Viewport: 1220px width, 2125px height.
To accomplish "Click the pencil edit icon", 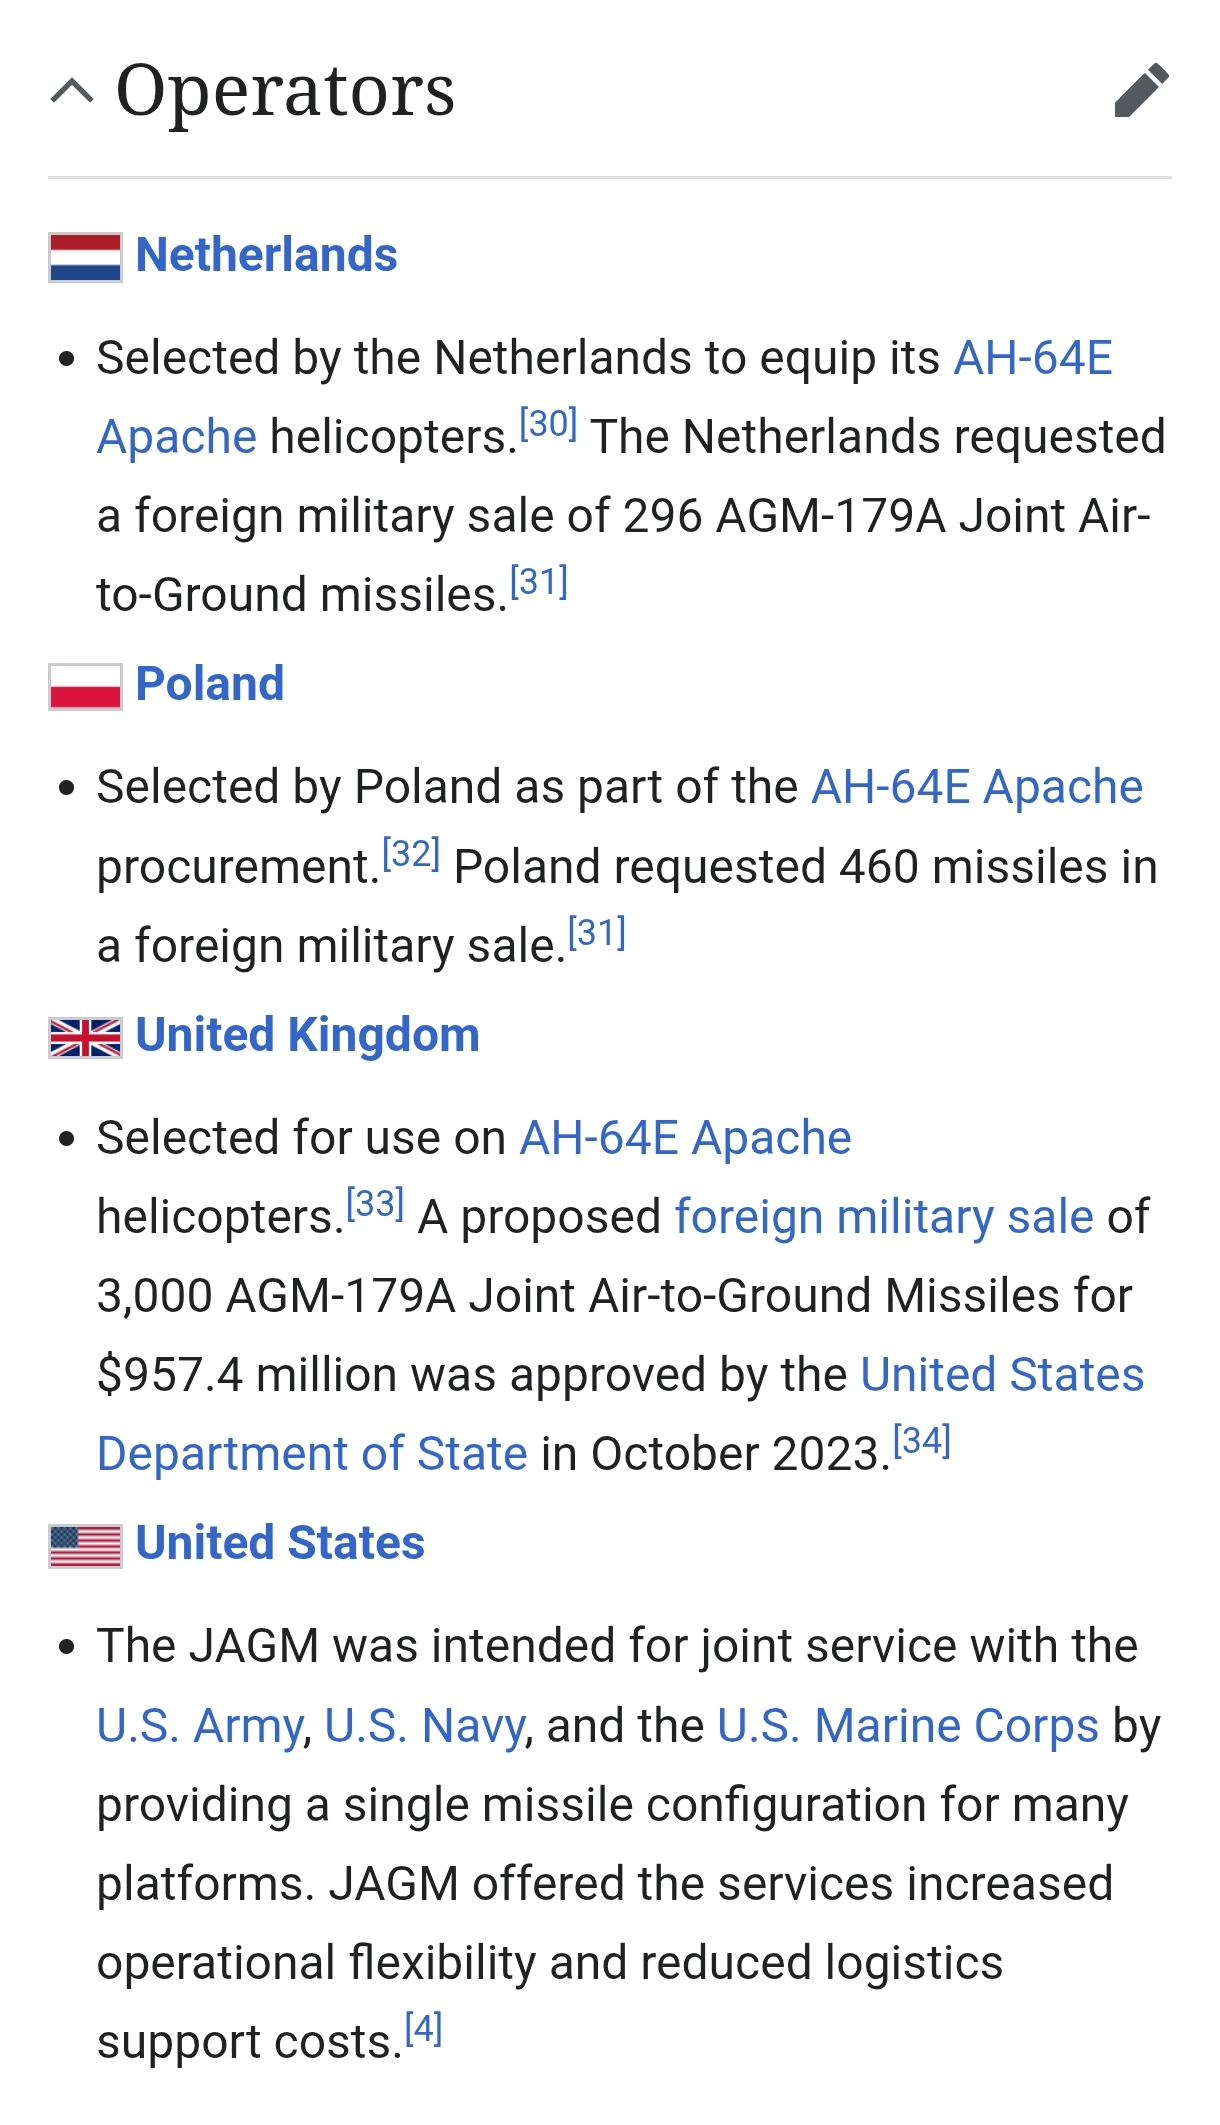I will pyautogui.click(x=1141, y=91).
